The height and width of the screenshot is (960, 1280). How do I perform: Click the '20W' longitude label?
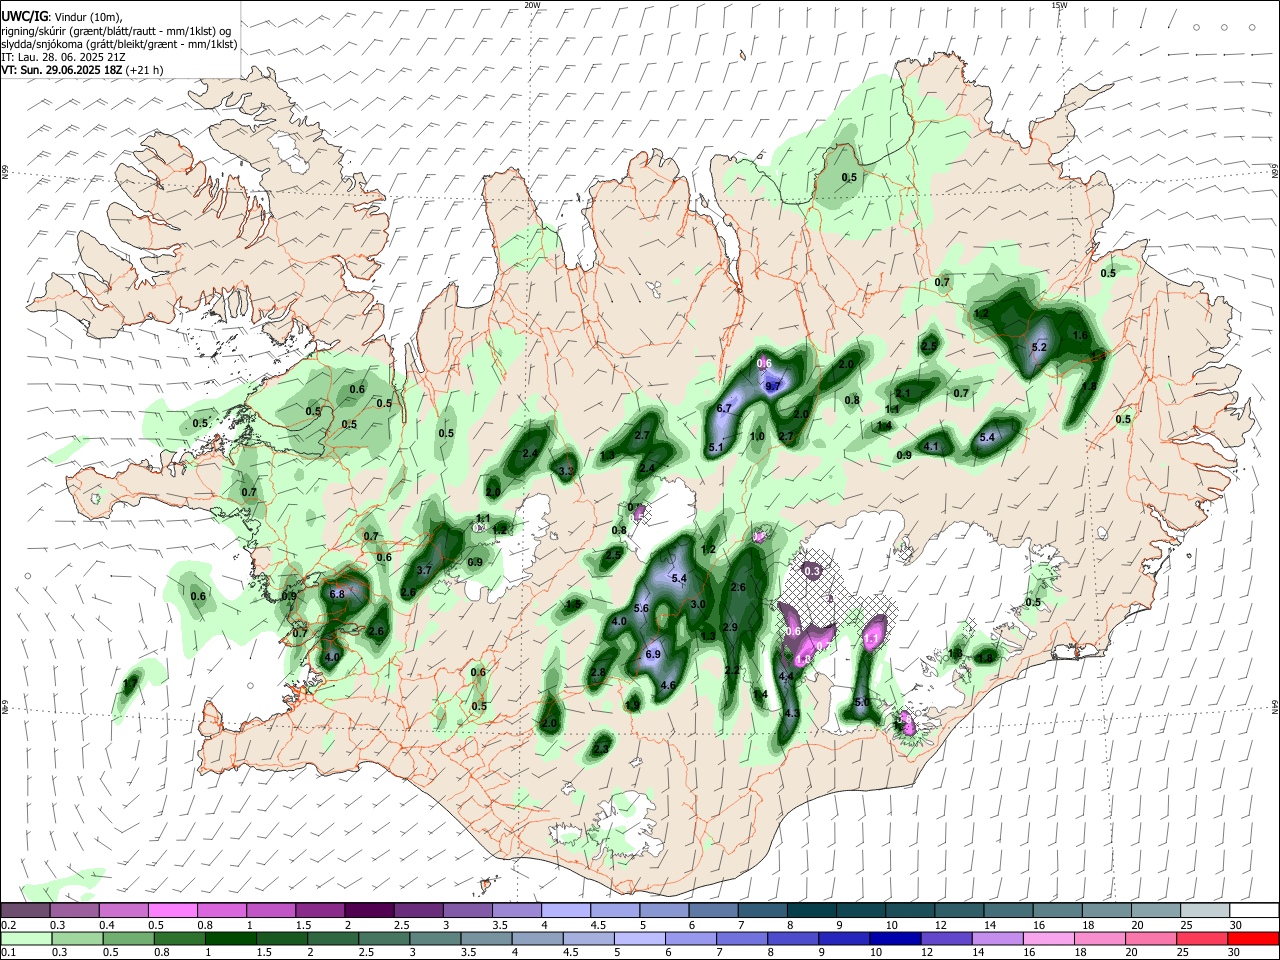532,5
